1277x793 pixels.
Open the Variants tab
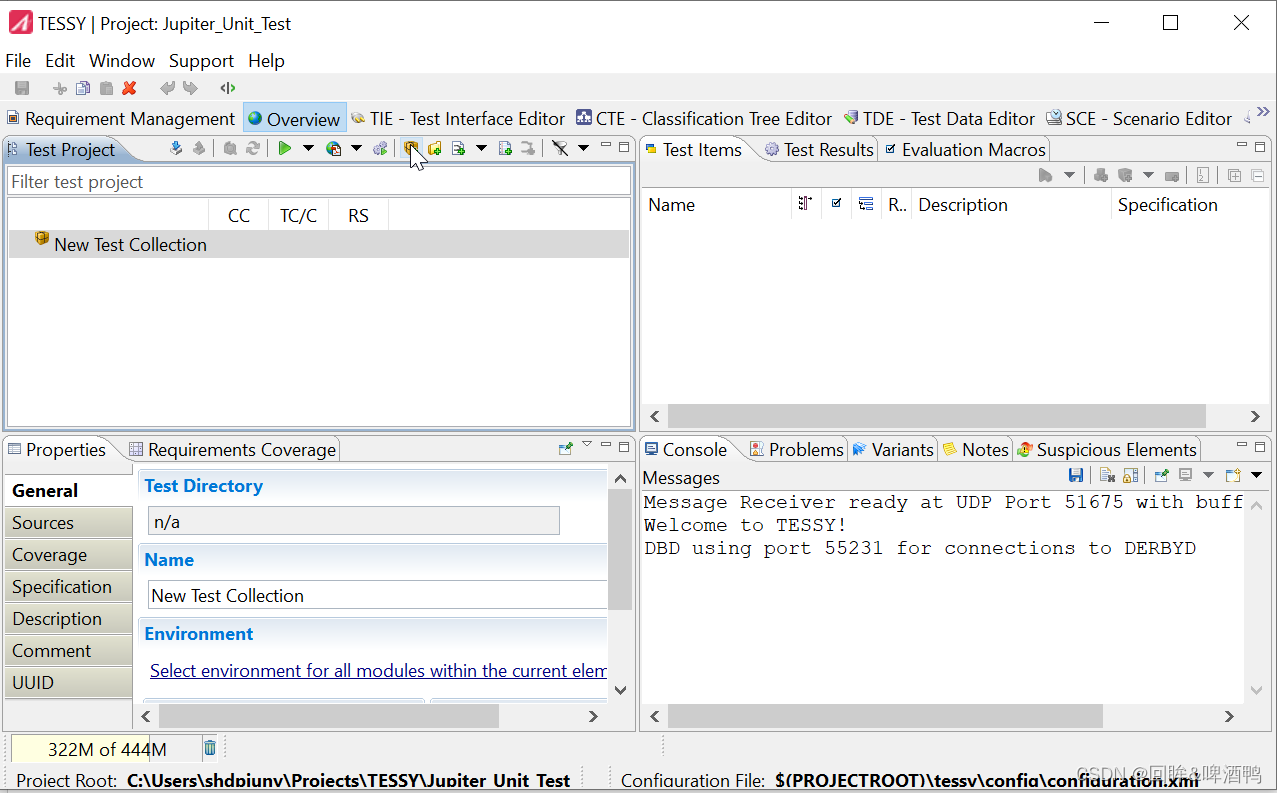pyautogui.click(x=892, y=450)
